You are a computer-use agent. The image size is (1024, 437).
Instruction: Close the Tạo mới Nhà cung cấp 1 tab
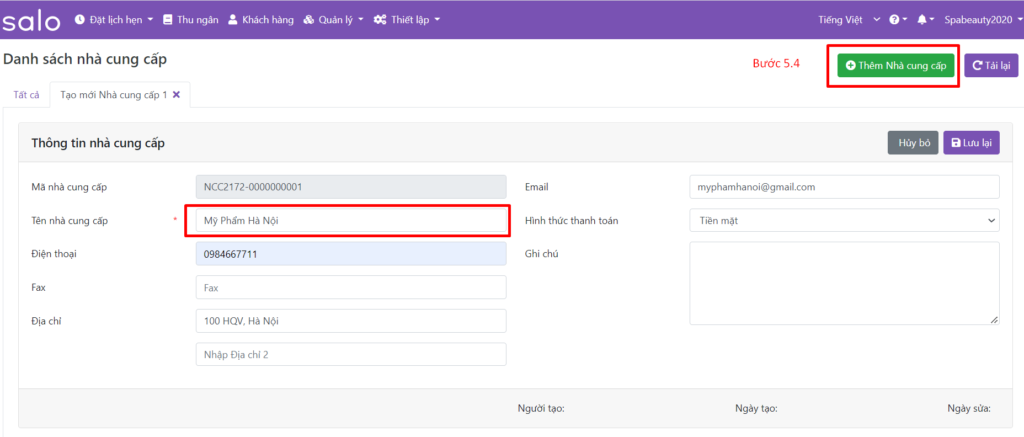pos(177,95)
